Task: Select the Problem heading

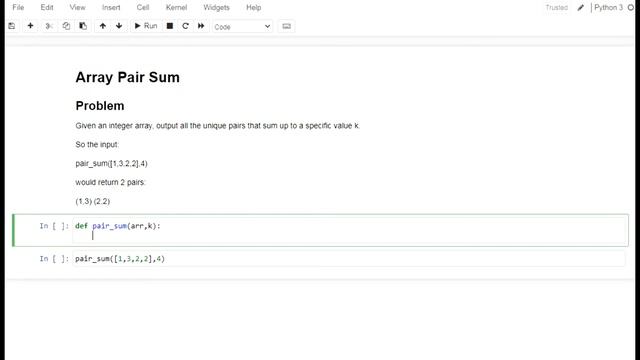Action: [x=100, y=106]
